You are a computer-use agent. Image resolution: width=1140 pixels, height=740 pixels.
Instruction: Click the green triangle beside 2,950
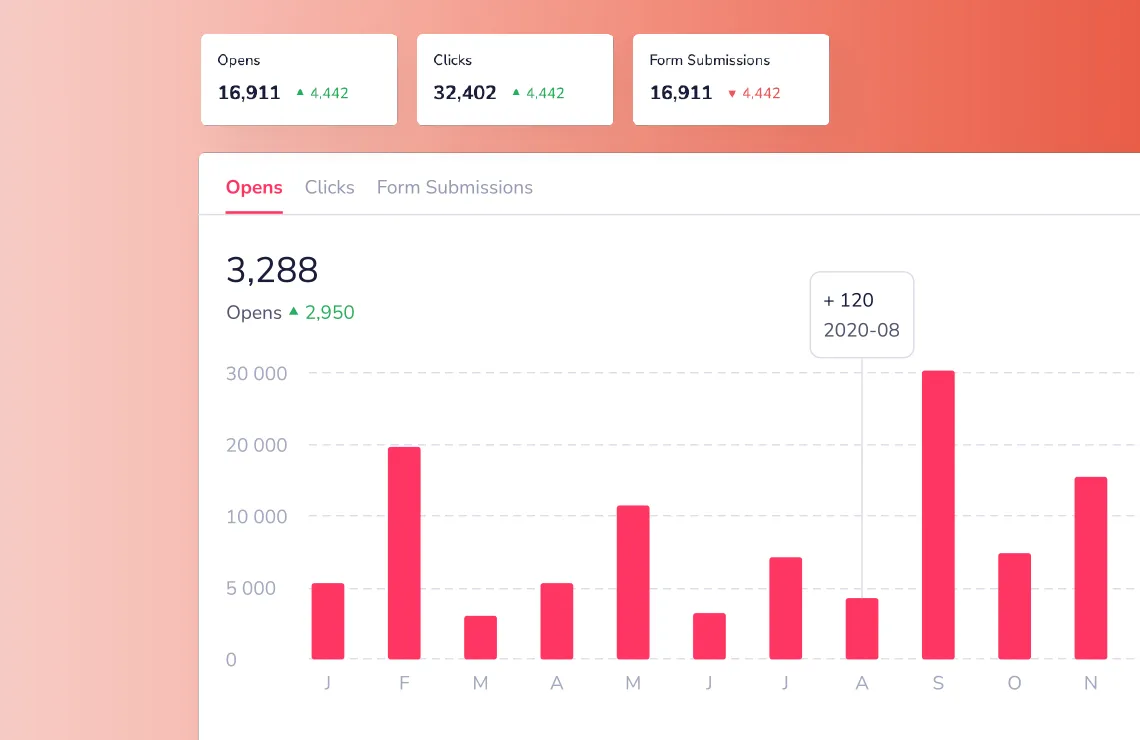coord(294,311)
